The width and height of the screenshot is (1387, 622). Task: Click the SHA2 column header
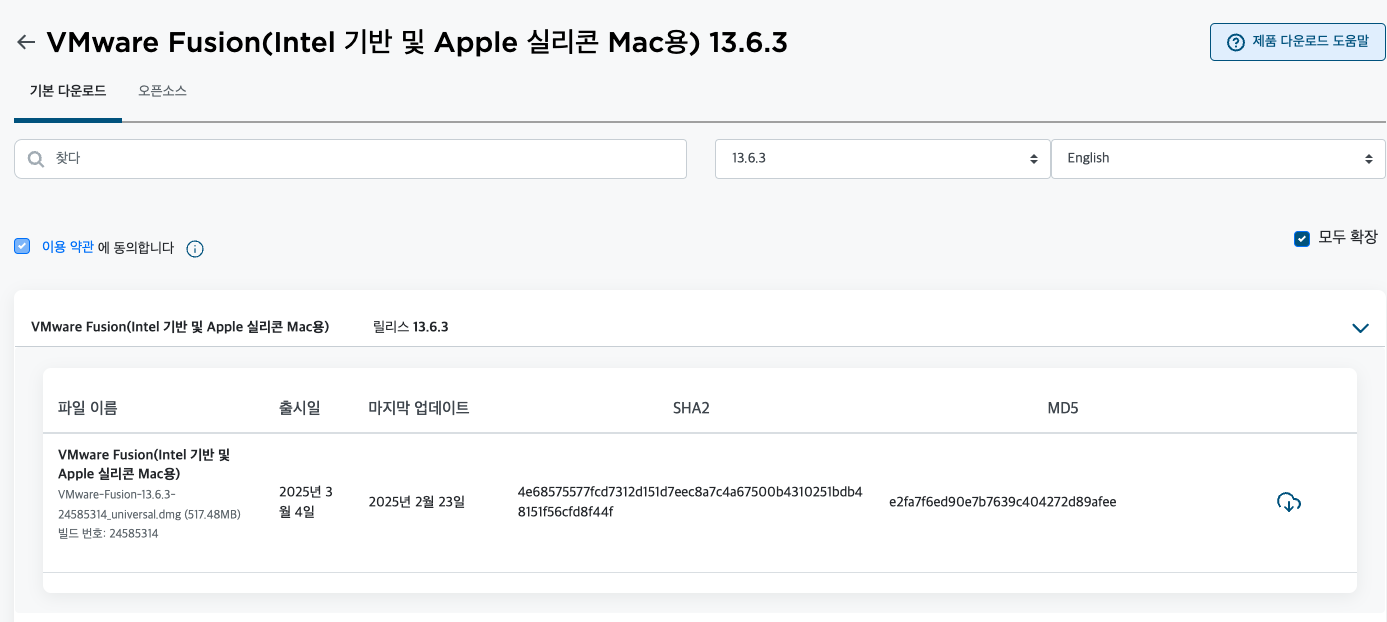point(691,408)
